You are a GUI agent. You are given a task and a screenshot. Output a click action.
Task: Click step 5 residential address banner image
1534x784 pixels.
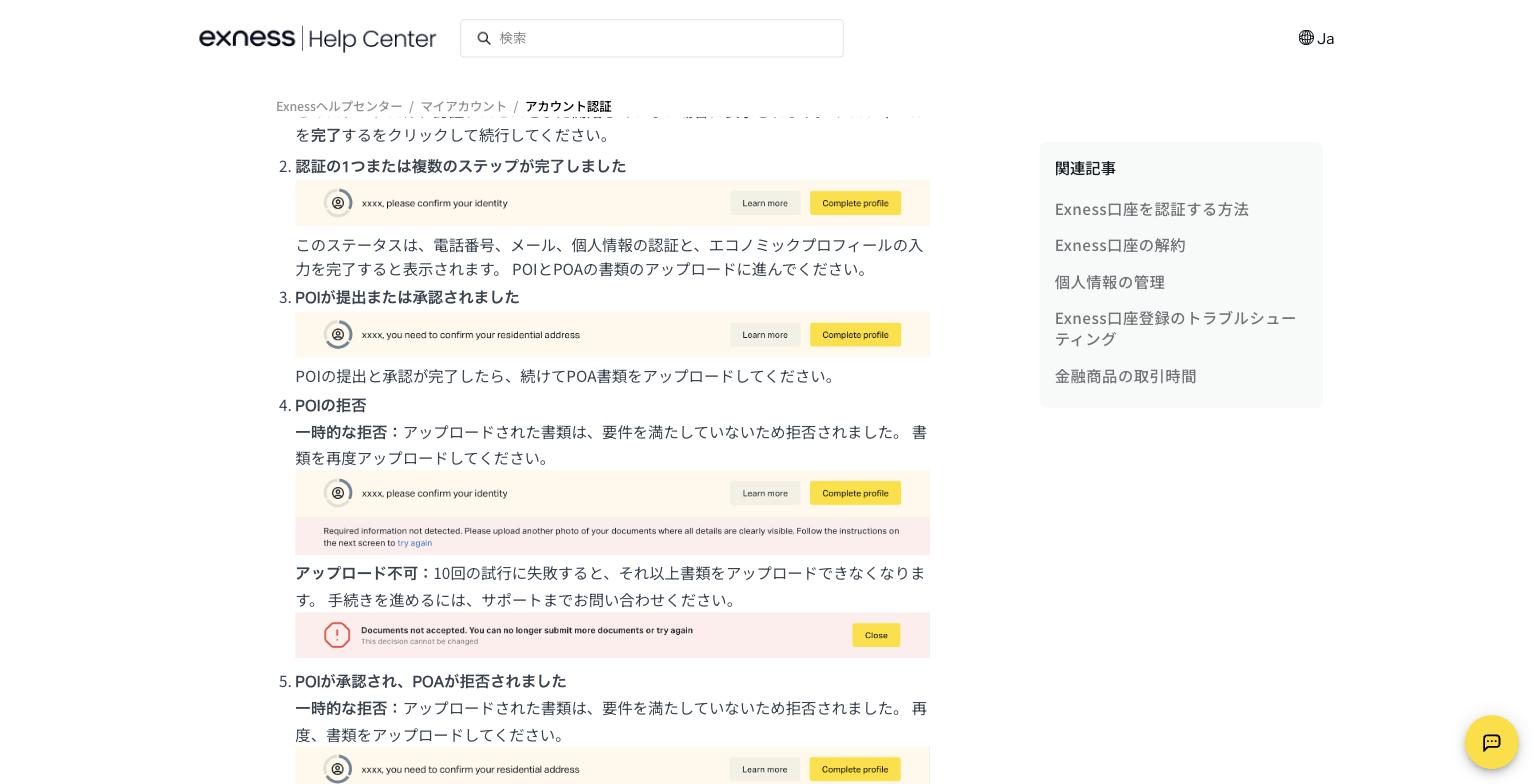click(x=612, y=766)
